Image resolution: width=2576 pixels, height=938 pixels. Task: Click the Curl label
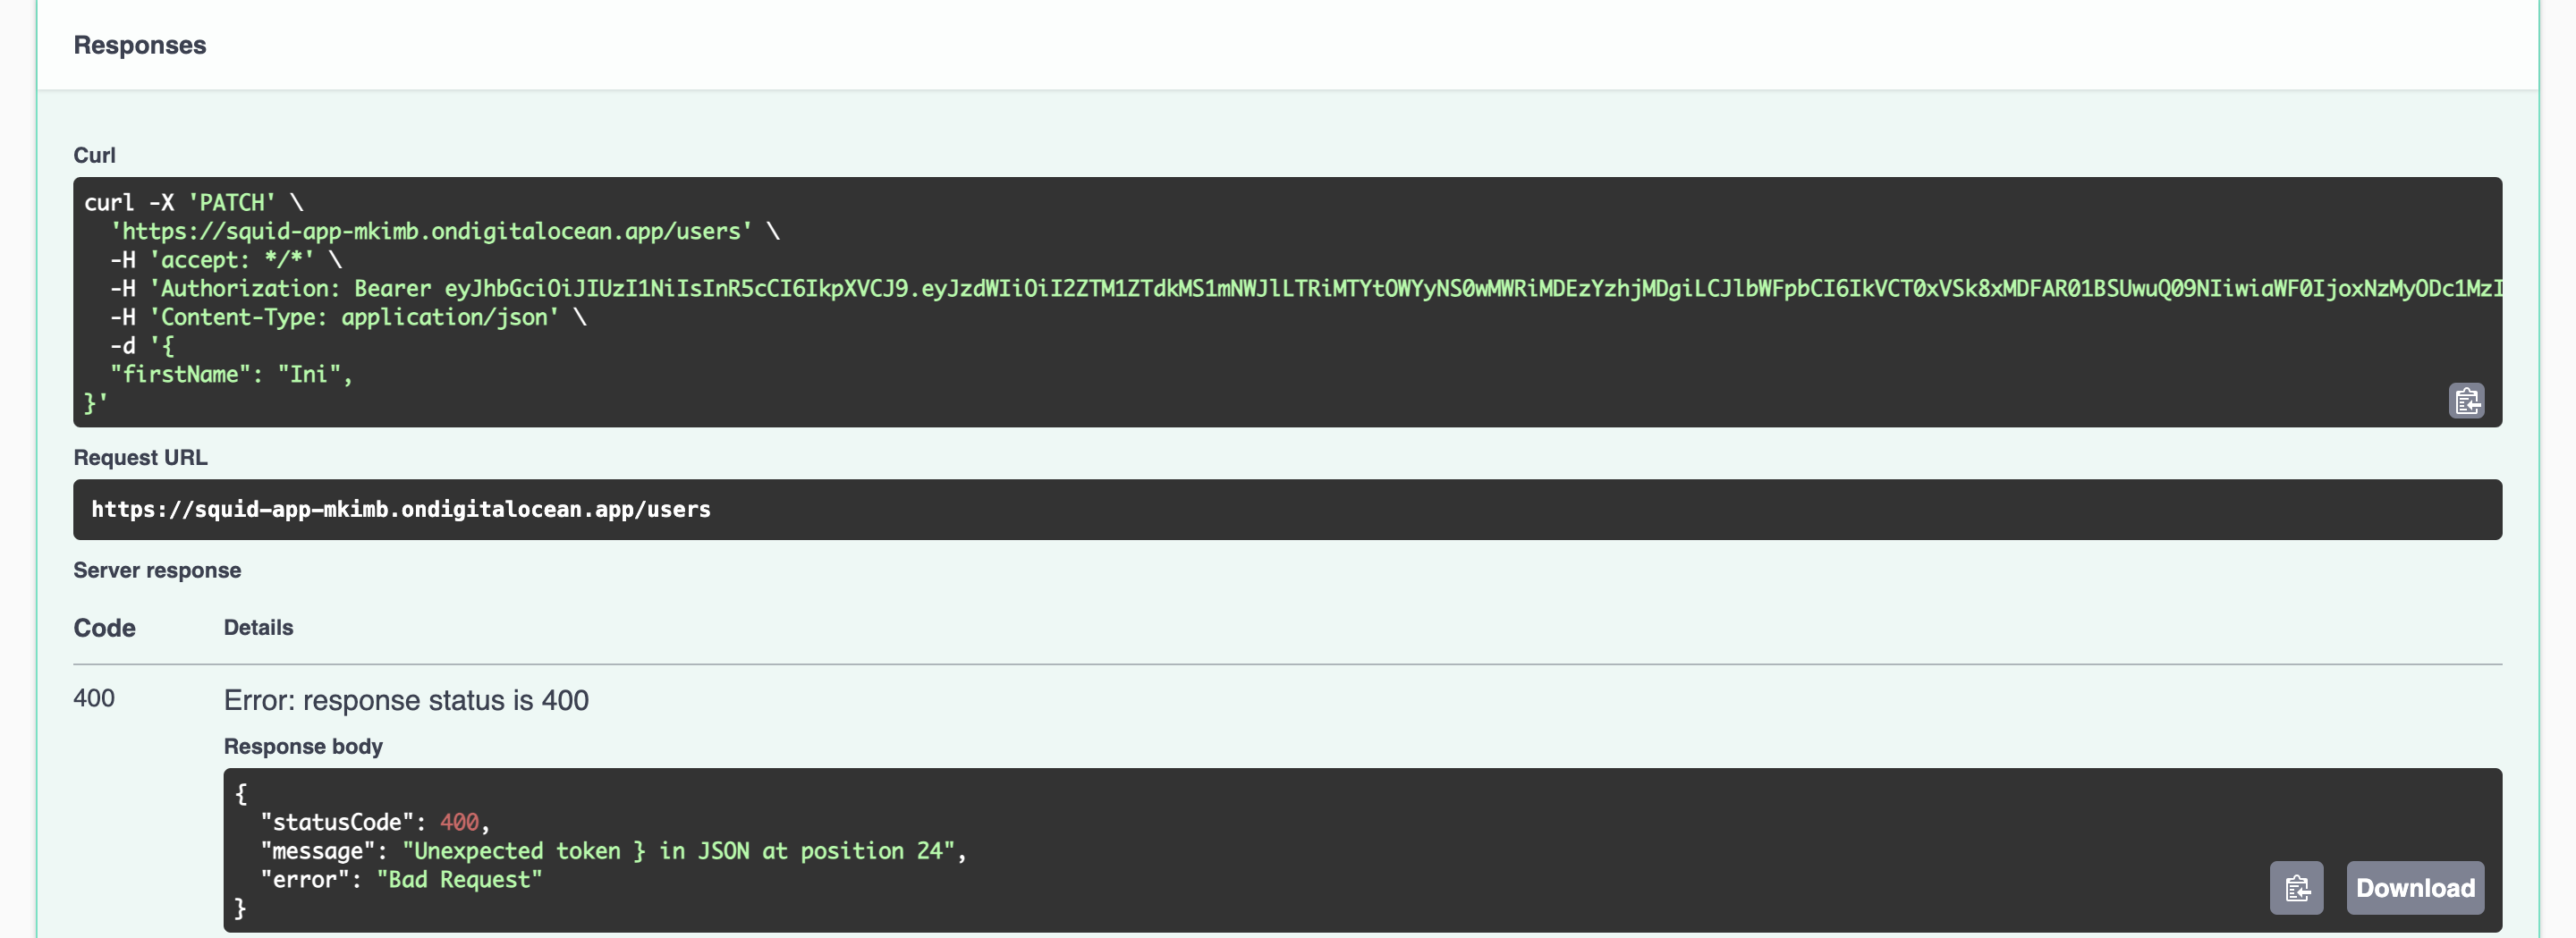click(x=95, y=155)
